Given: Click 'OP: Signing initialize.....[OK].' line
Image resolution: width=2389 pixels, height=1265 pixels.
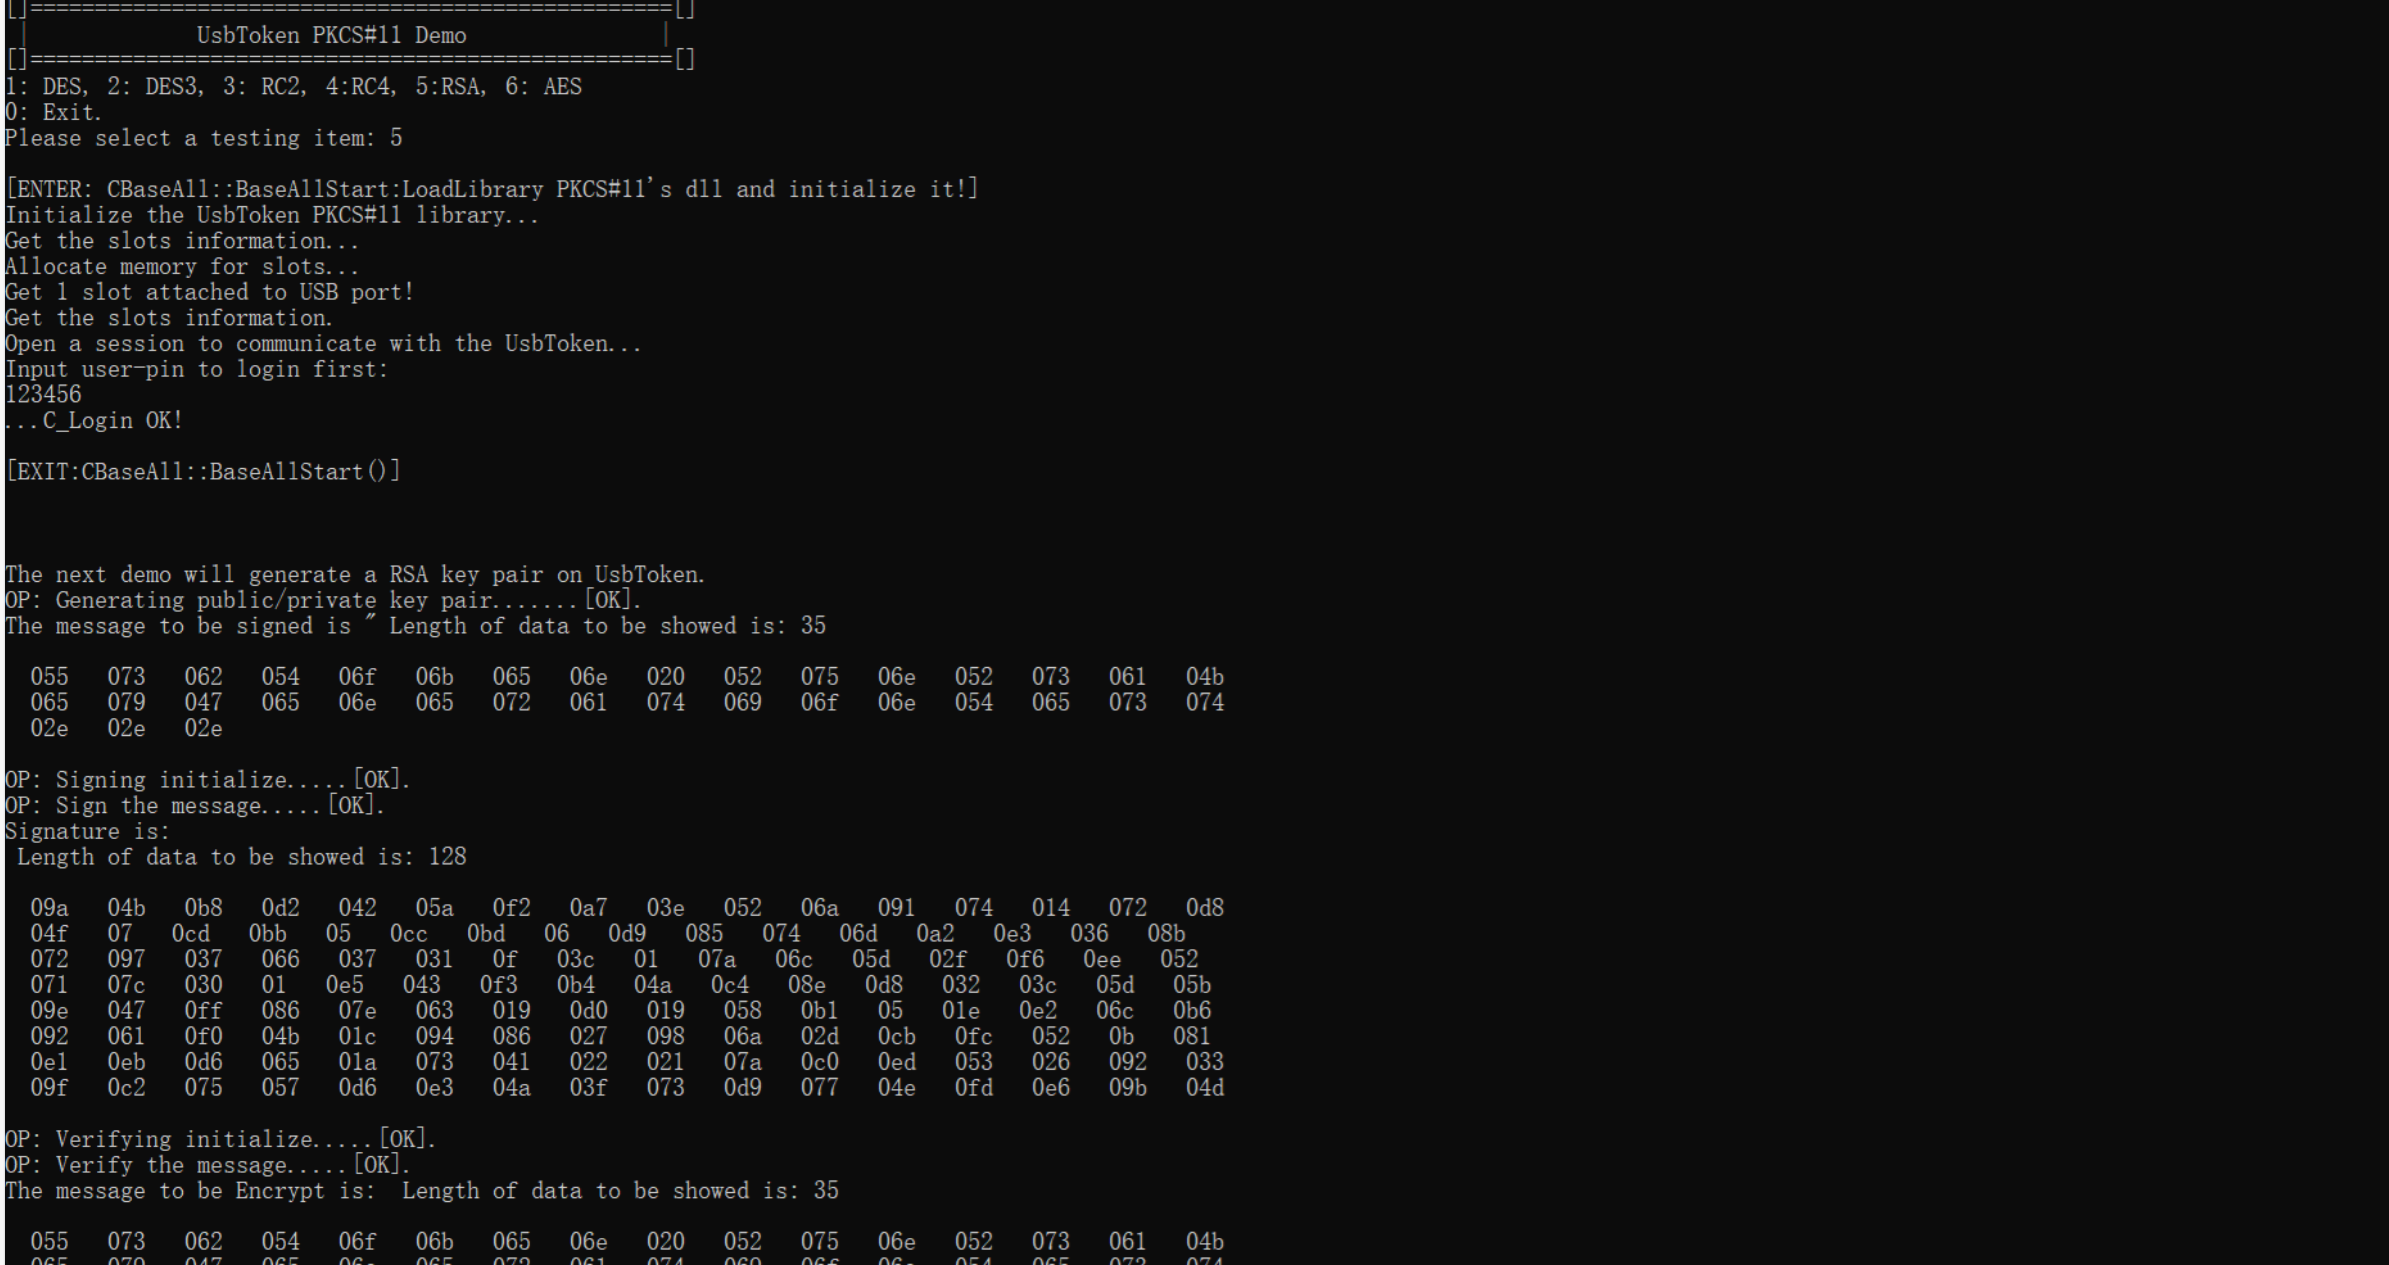Looking at the screenshot, I should pyautogui.click(x=208, y=780).
